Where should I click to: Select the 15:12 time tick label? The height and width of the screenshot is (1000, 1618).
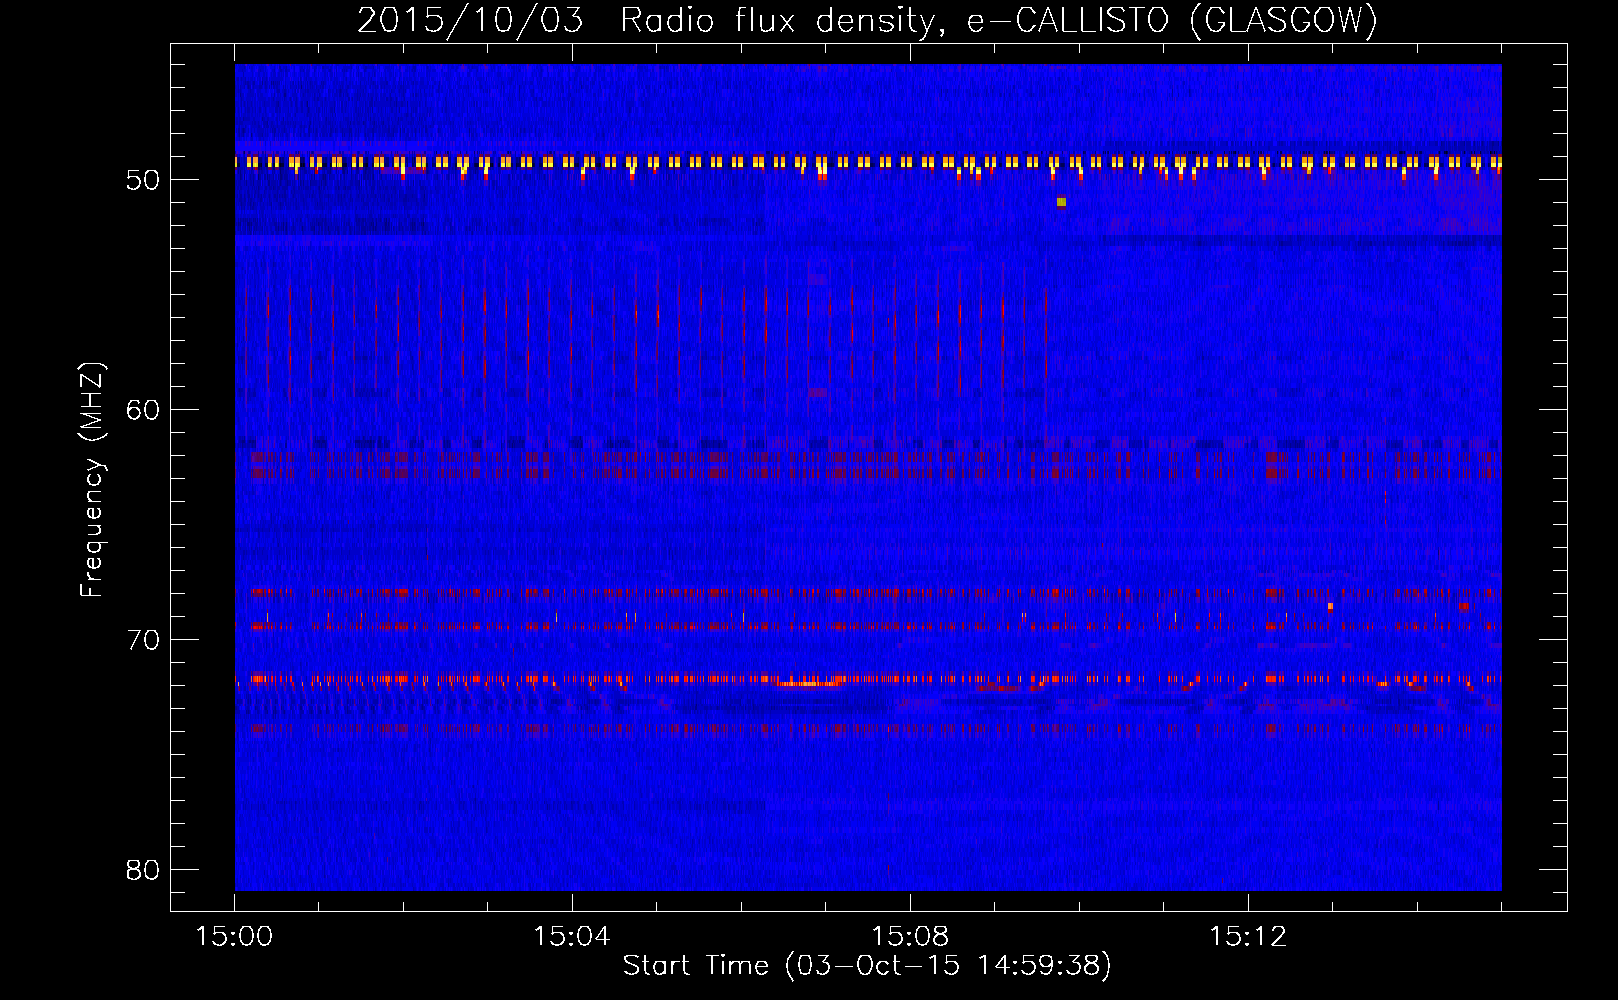coord(1247,936)
